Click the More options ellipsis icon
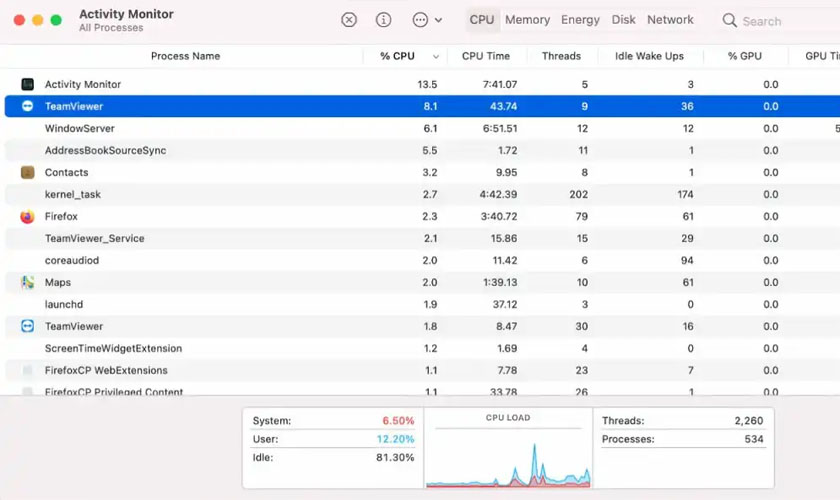The width and height of the screenshot is (840, 500). coord(421,20)
